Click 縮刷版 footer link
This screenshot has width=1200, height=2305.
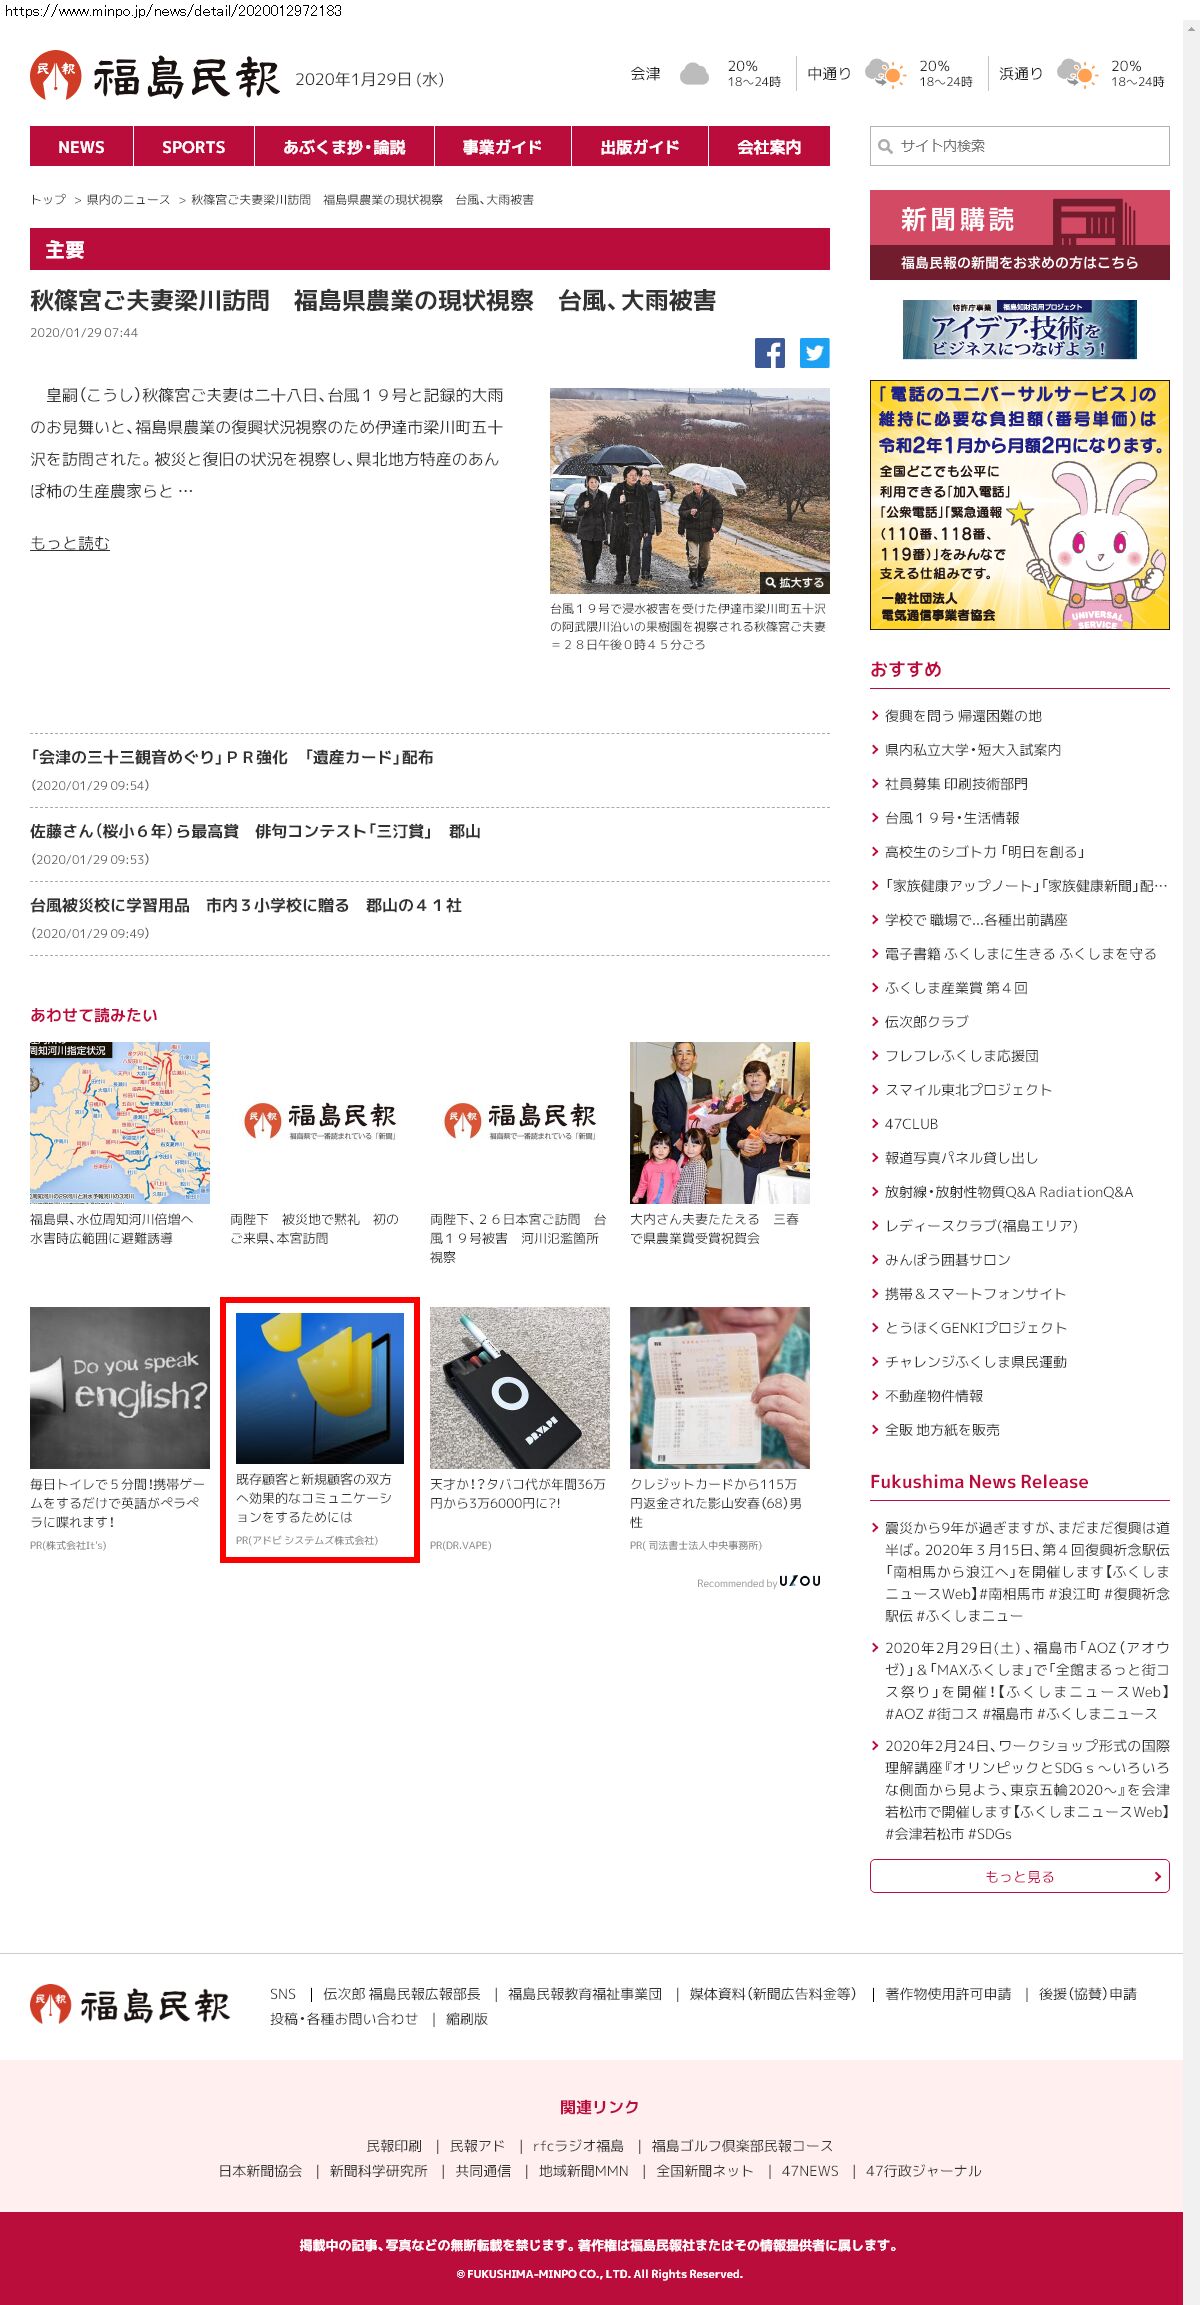467,2019
